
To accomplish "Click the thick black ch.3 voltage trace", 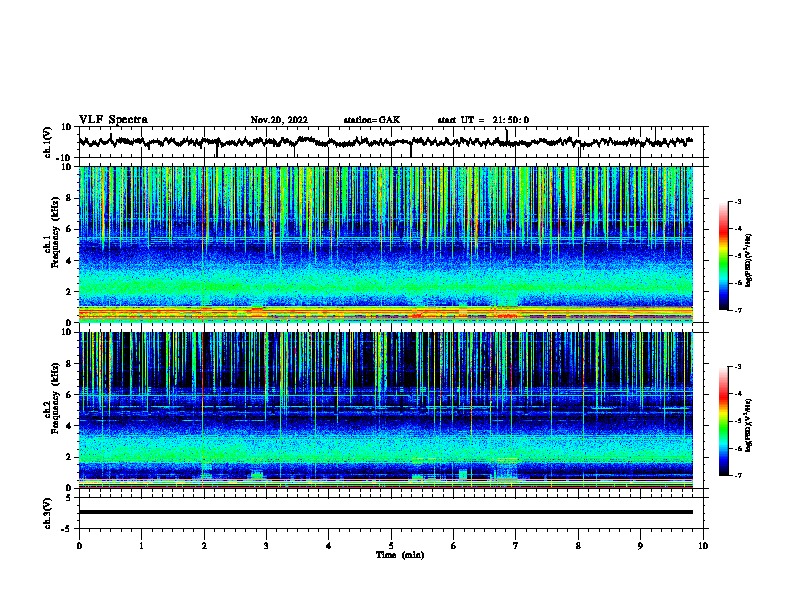I will coord(386,512).
